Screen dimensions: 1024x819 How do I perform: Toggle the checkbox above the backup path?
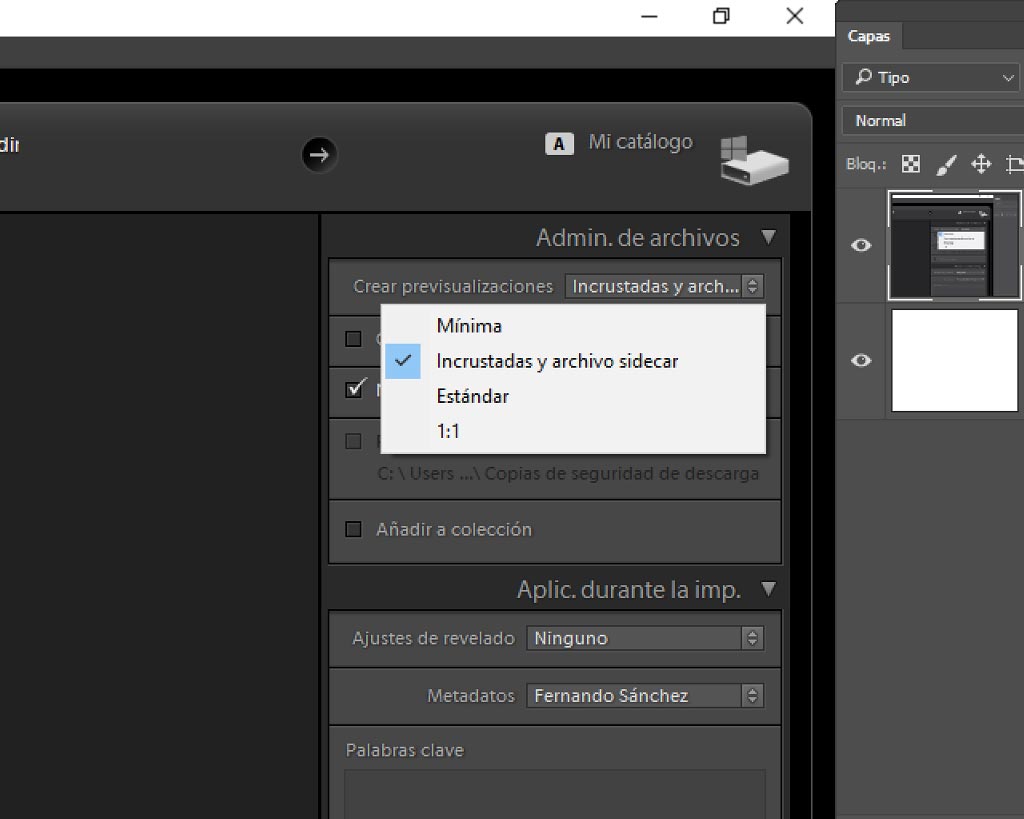click(353, 441)
